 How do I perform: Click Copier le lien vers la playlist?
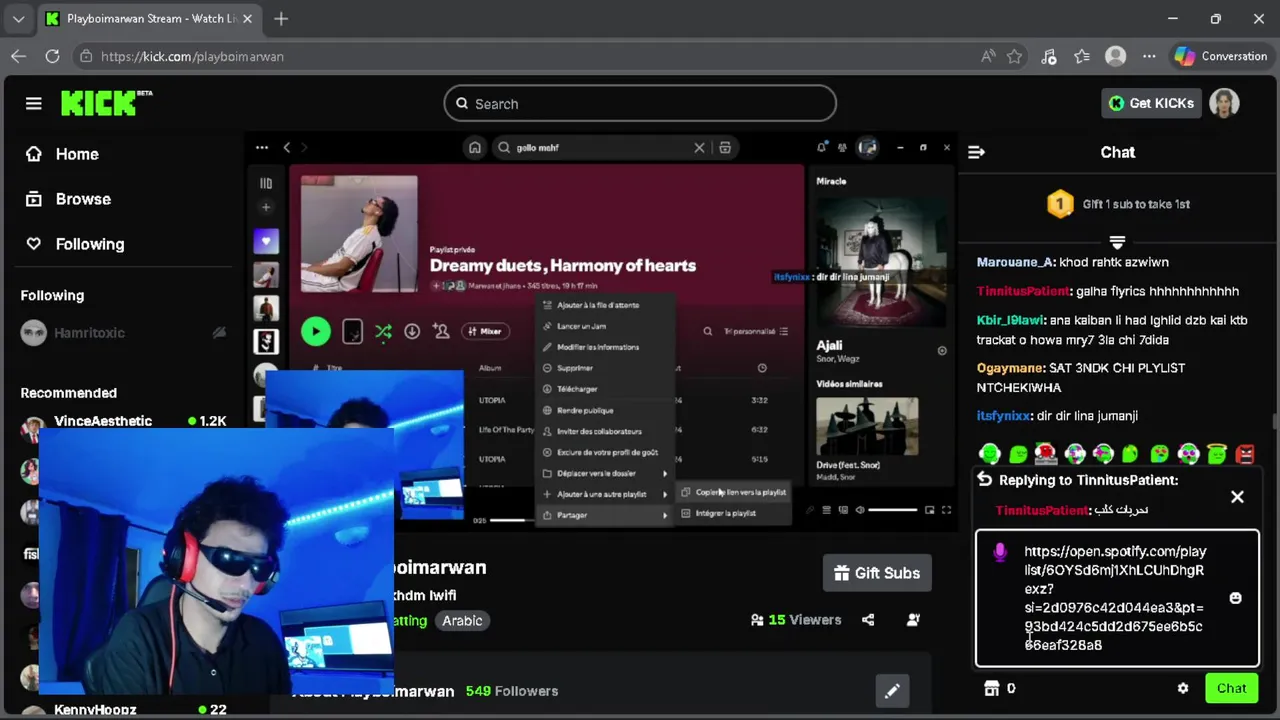click(733, 492)
